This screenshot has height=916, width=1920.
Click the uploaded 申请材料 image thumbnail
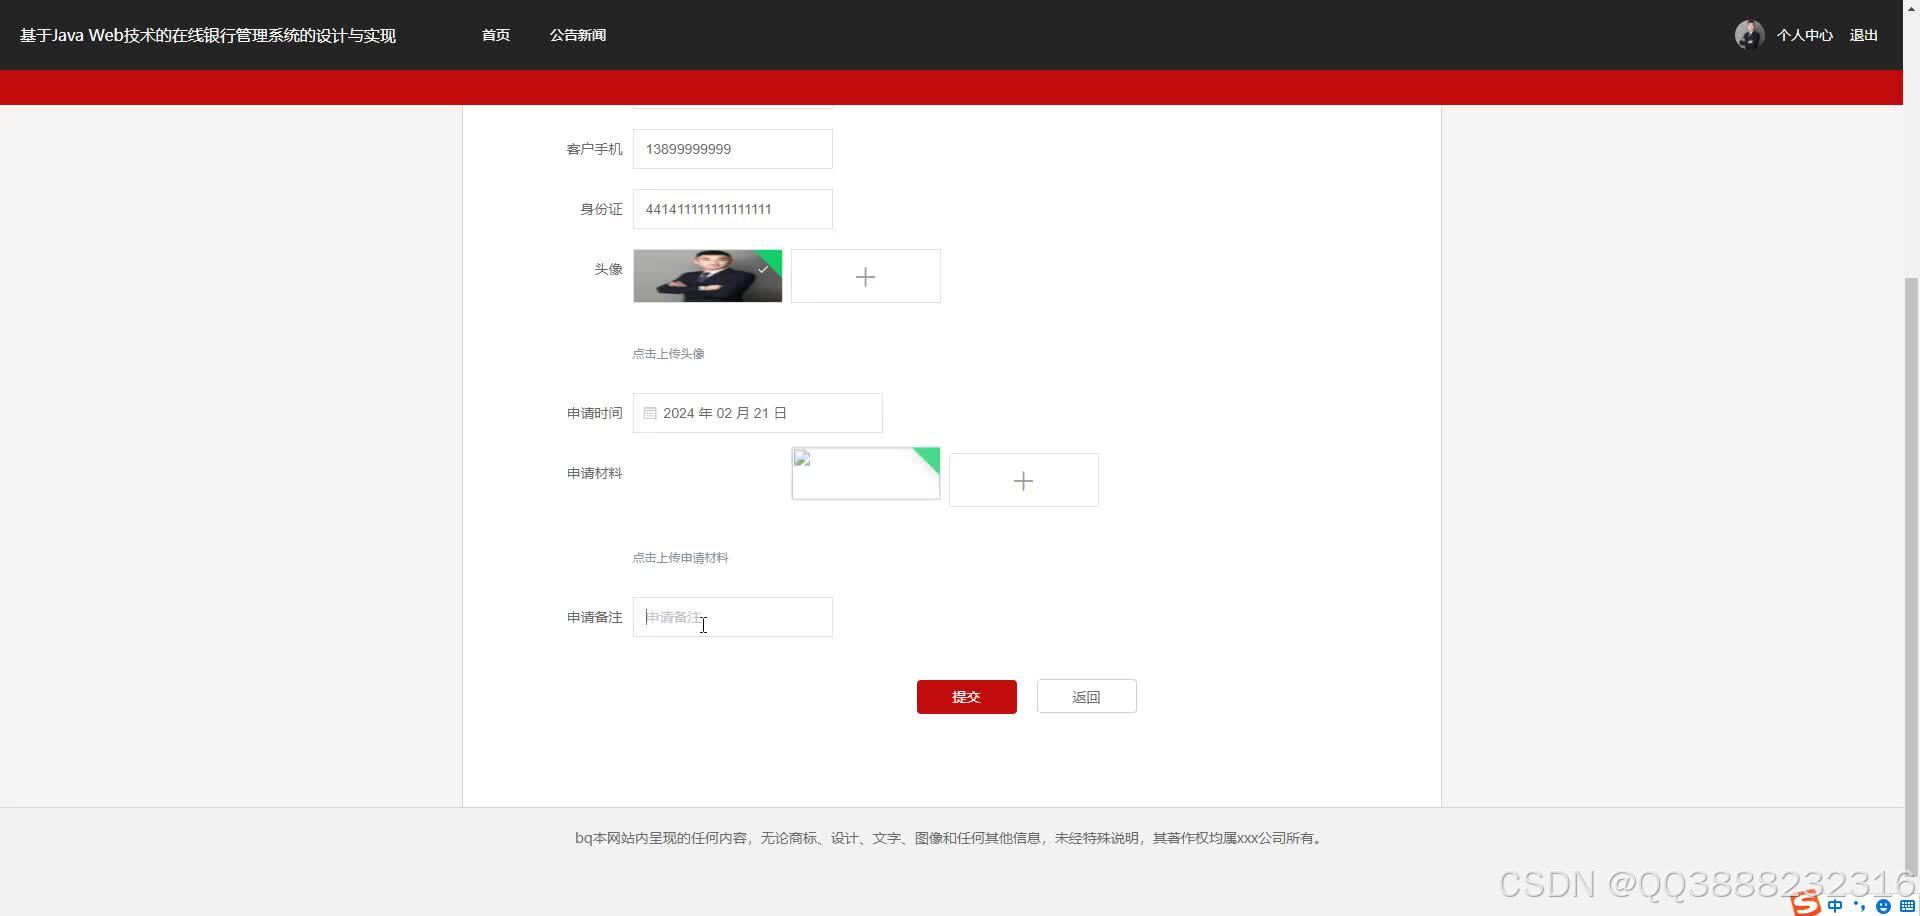tap(864, 473)
